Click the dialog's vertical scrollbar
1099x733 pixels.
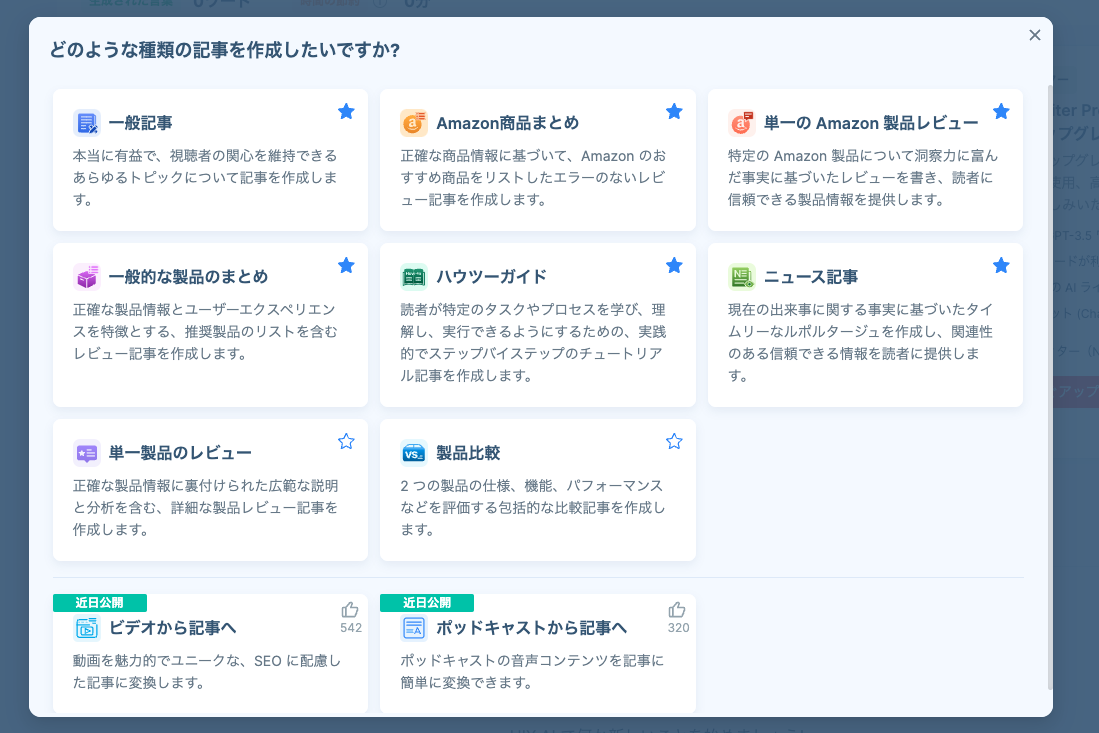(1049, 388)
